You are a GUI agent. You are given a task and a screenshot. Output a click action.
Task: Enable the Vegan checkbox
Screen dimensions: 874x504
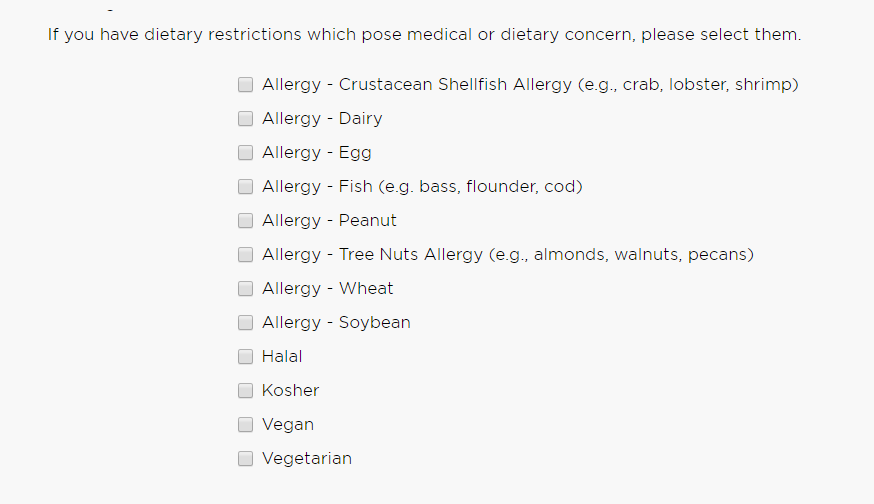point(245,425)
